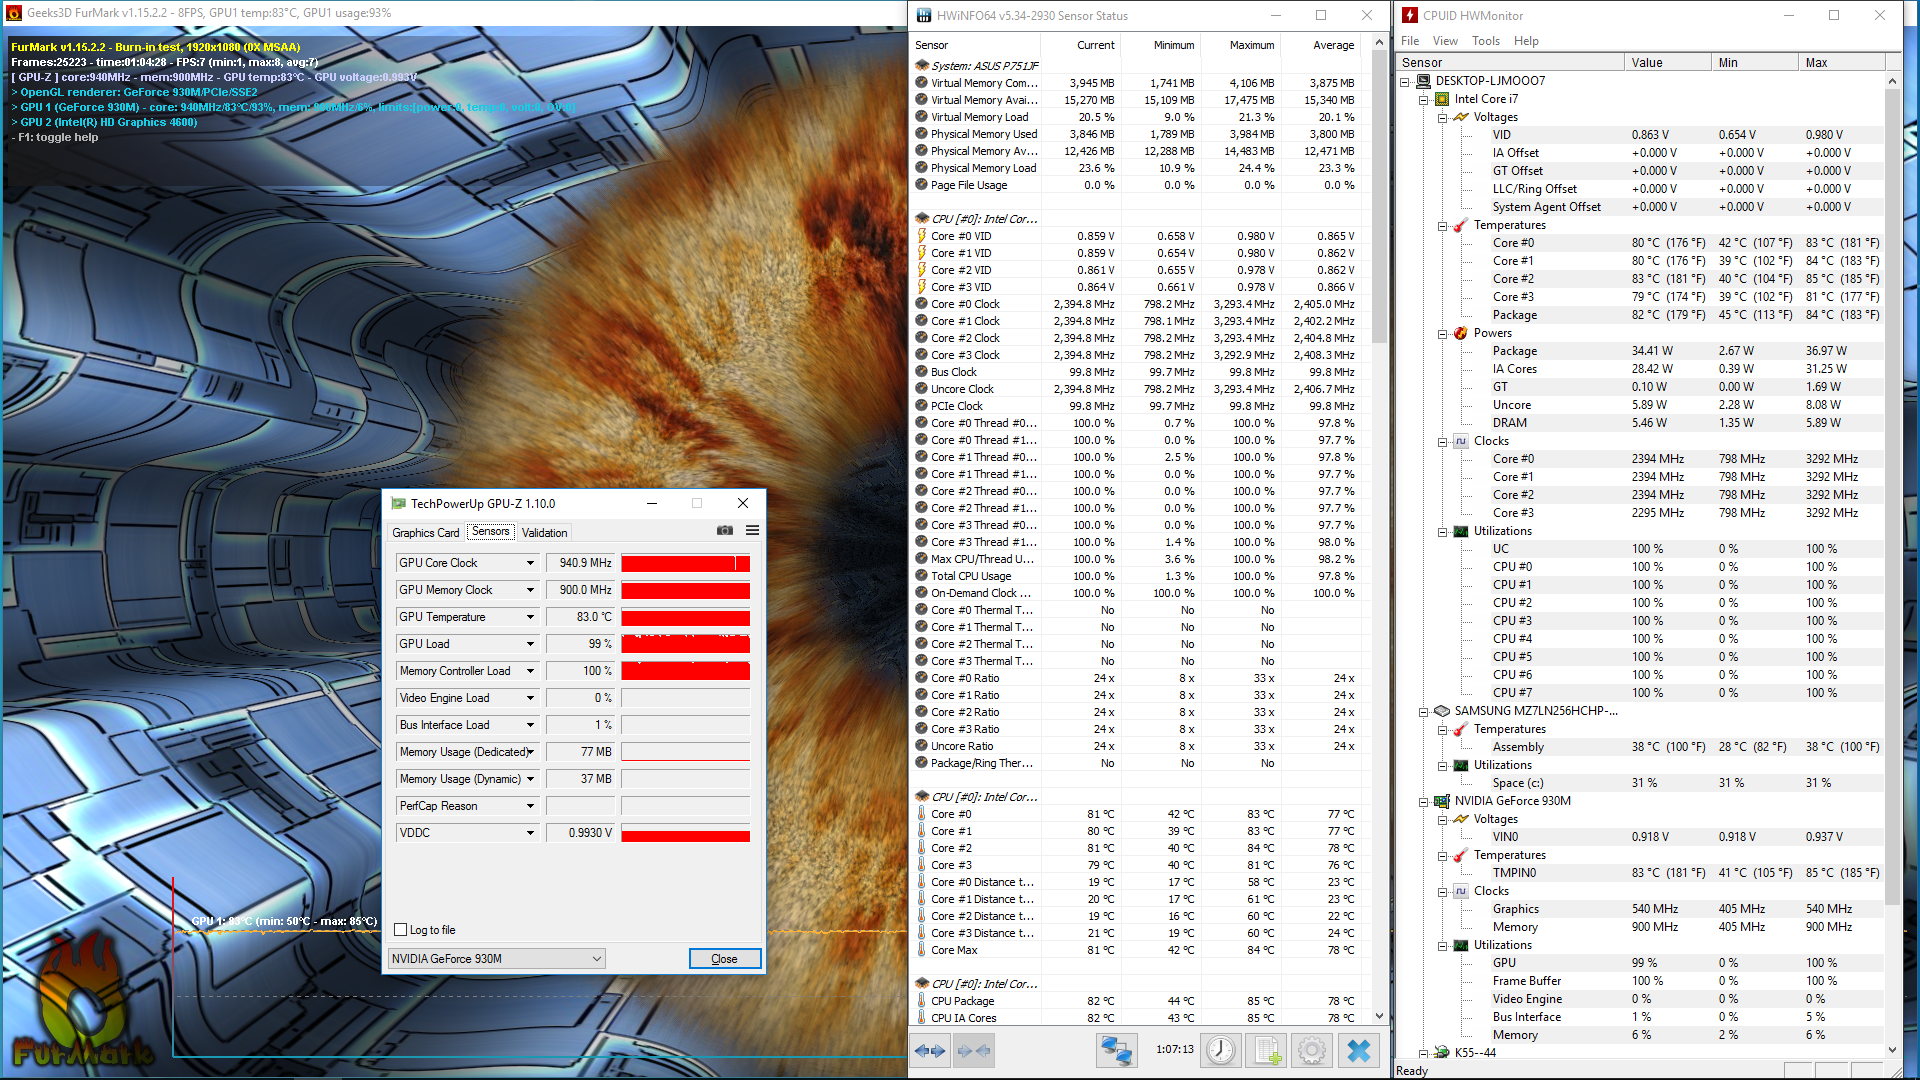Click GPU Temperature red graph bar
Screen dimensions: 1920x1080
(685, 617)
